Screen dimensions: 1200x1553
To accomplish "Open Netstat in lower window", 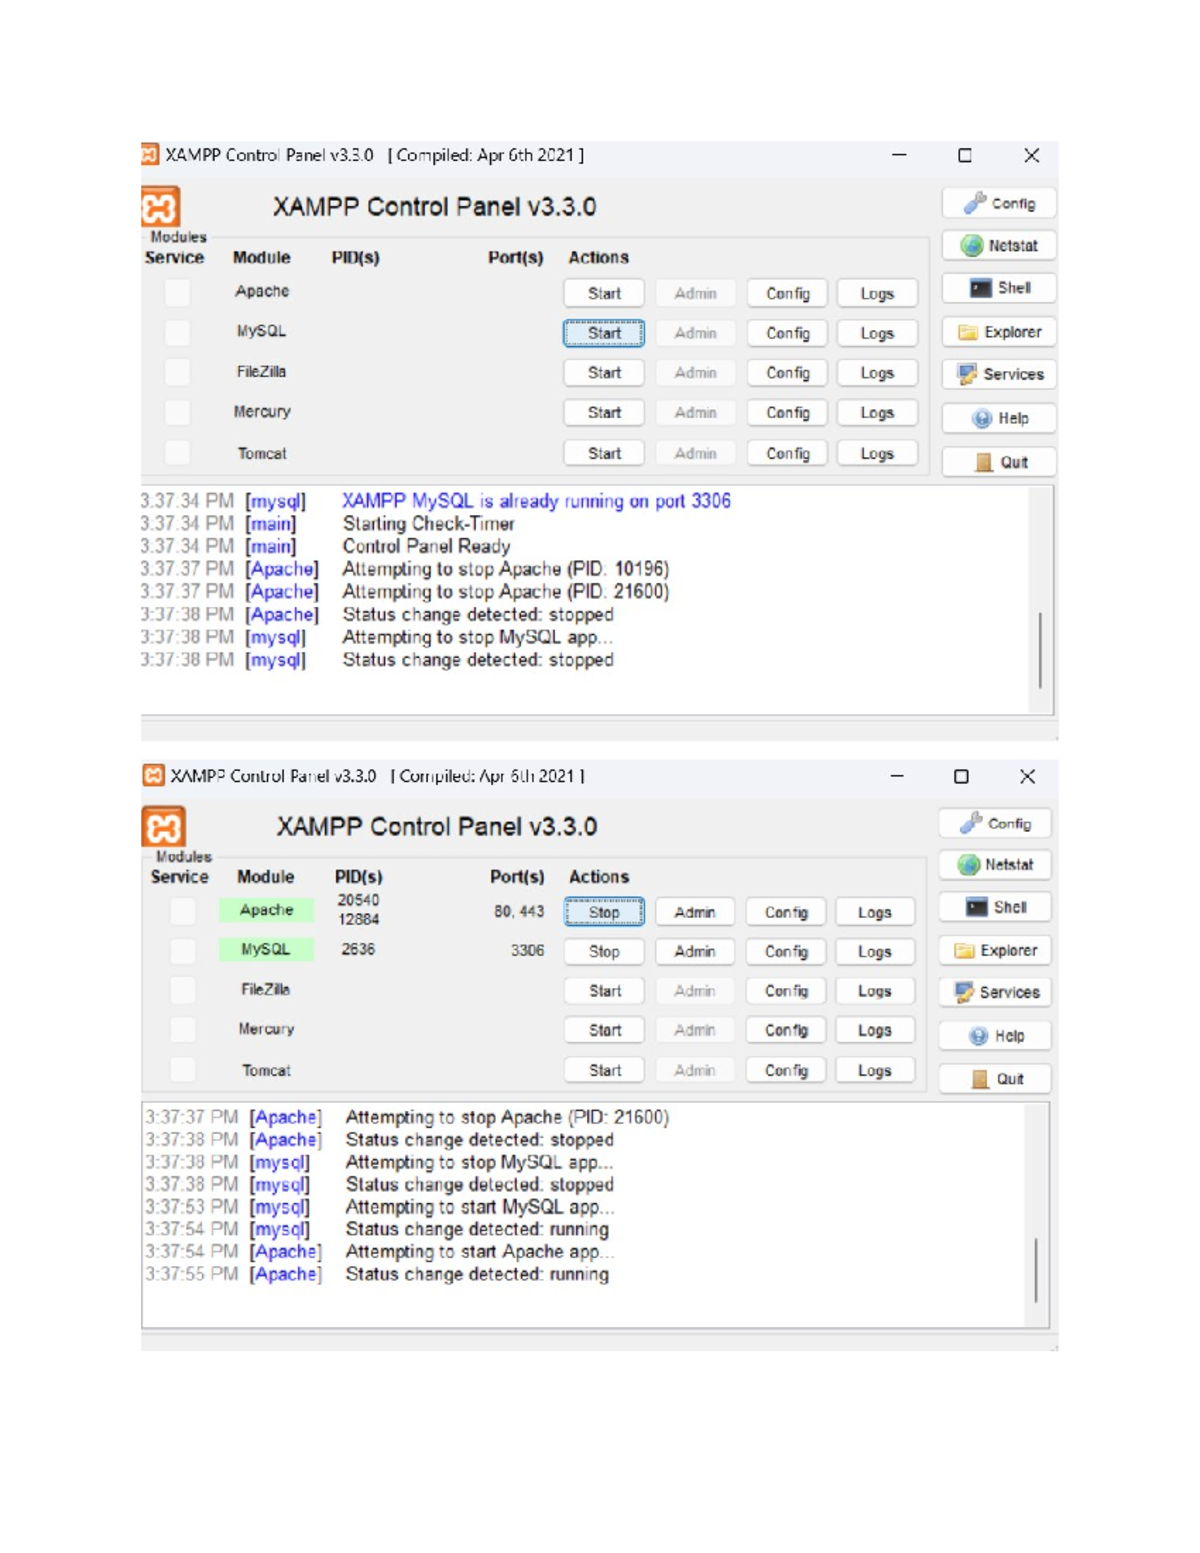I will [995, 864].
